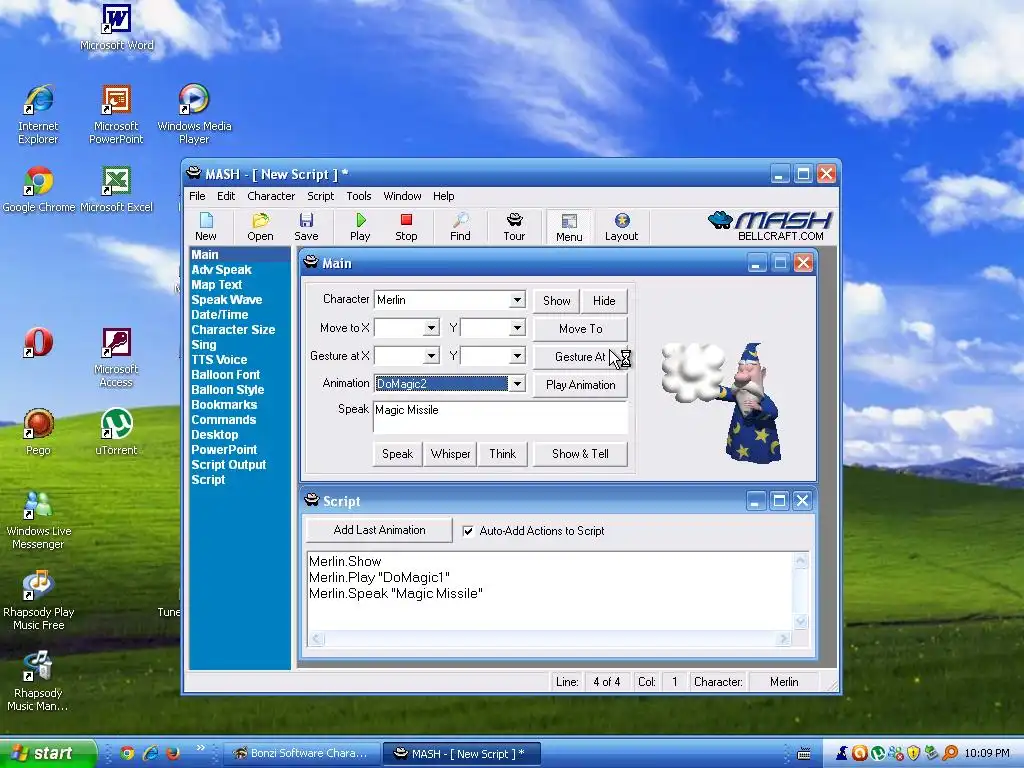
Task: Select the Pego desktop icon
Action: (38, 432)
